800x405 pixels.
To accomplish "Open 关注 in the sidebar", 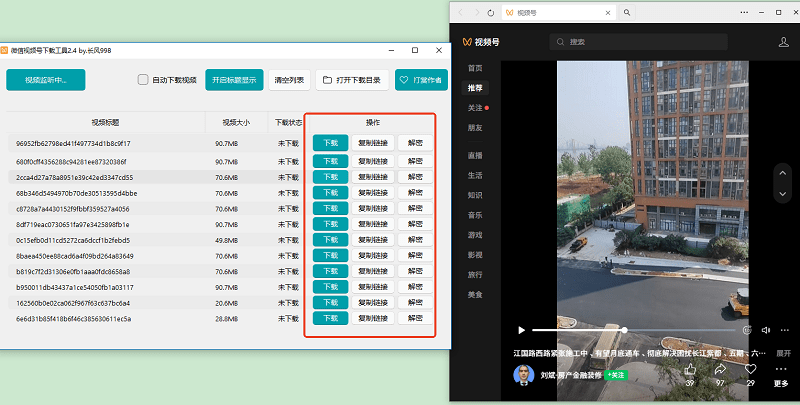I will click(x=475, y=108).
